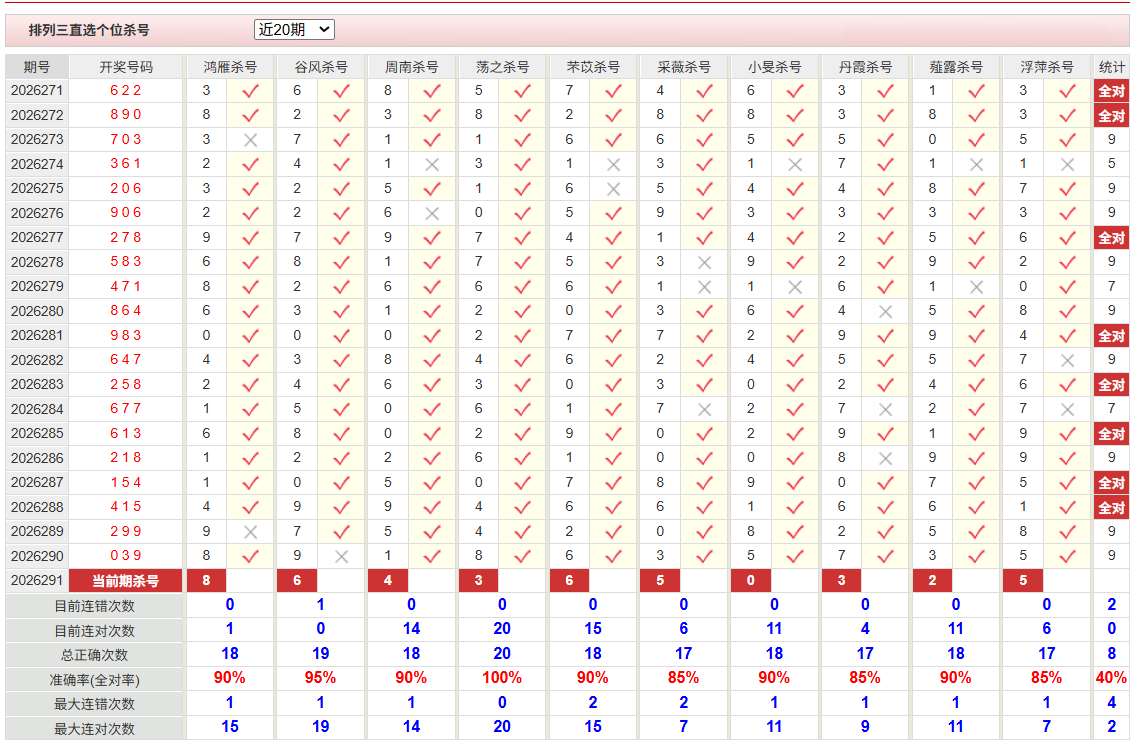Click the 统计 column header
1137x750 pixels.
(x=1111, y=67)
